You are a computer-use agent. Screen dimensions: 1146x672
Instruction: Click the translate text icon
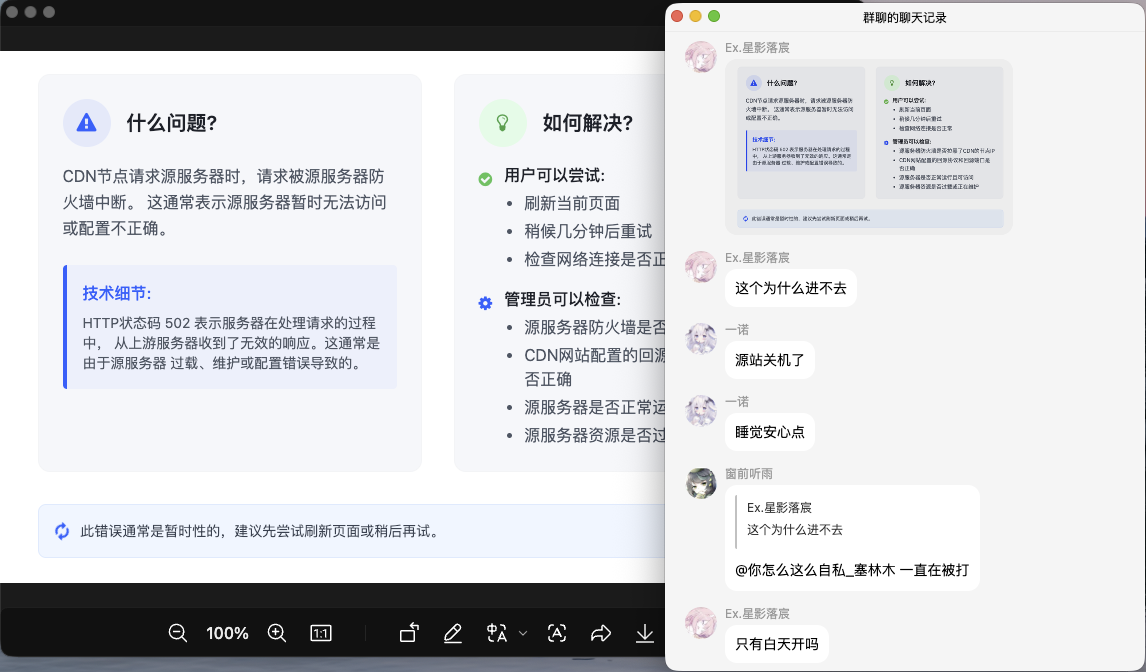point(494,633)
